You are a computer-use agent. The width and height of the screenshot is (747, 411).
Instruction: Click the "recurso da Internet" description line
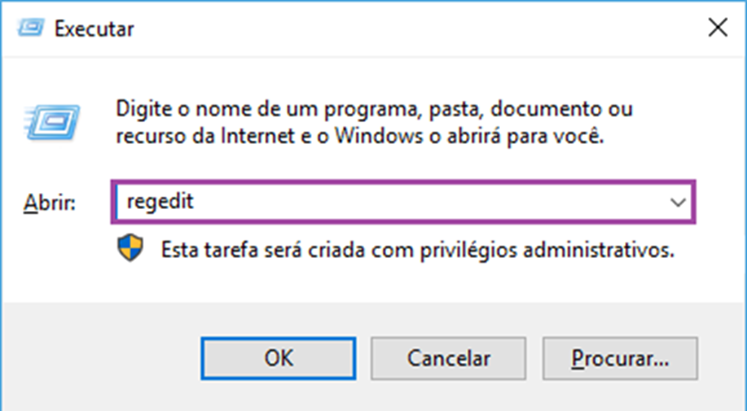click(x=206, y=137)
